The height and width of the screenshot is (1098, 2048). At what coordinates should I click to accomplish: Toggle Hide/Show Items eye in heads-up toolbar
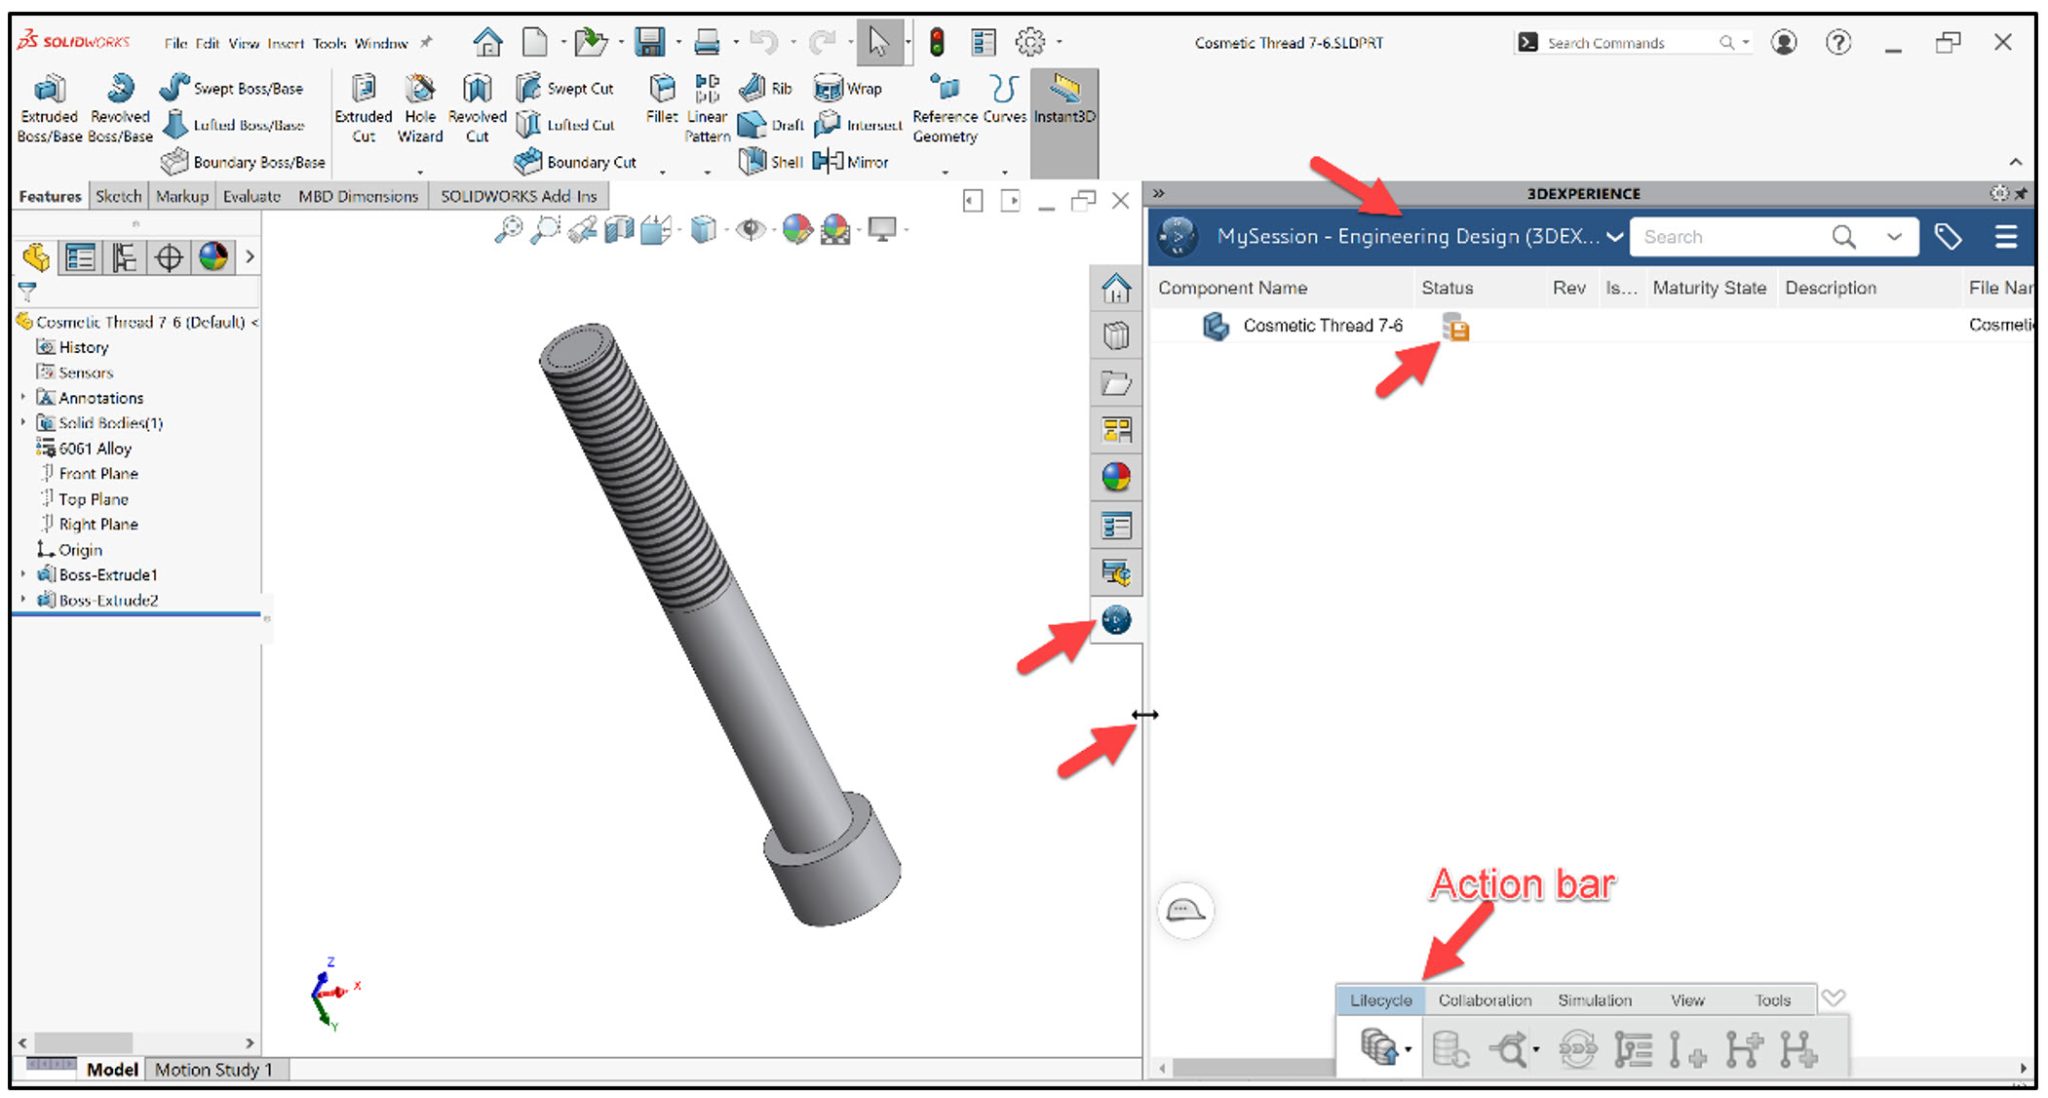(752, 229)
